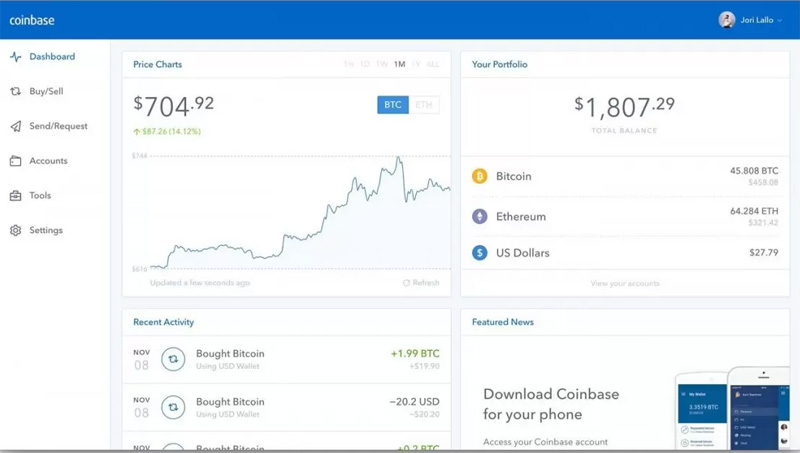Click the Jori Lallo username
The image size is (800, 453).
coord(757,20)
